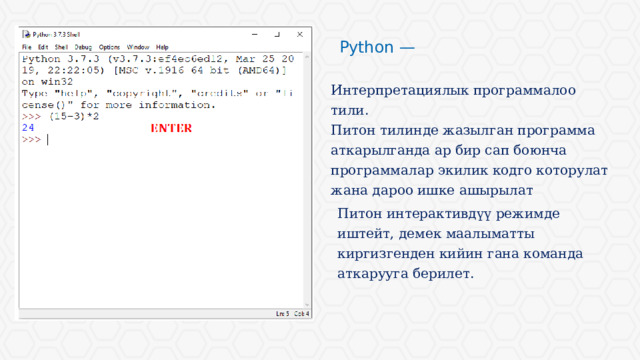Click the scroll up arrow in shell
The width and height of the screenshot is (640, 360).
307,58
